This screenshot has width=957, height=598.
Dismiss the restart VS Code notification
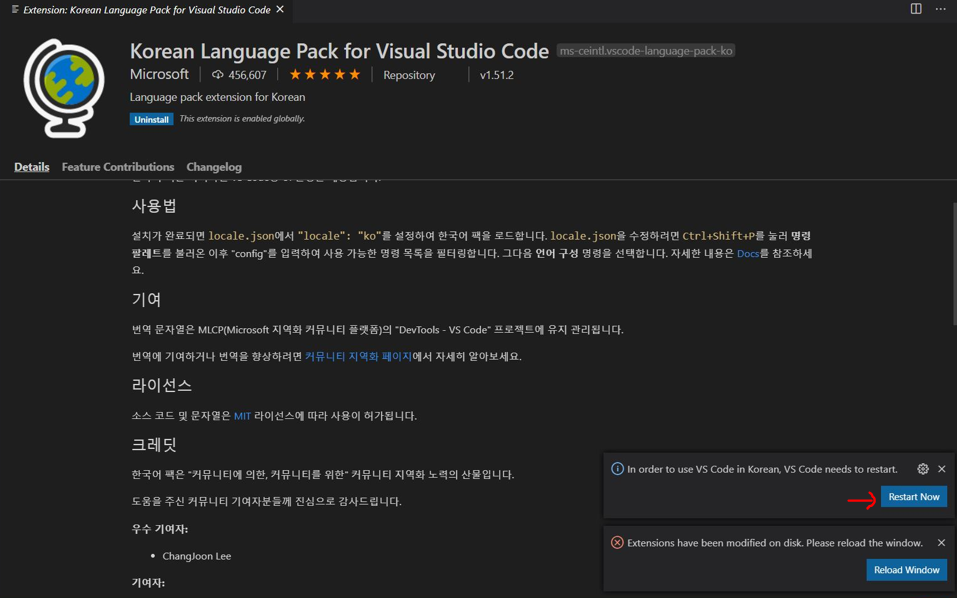pos(942,469)
